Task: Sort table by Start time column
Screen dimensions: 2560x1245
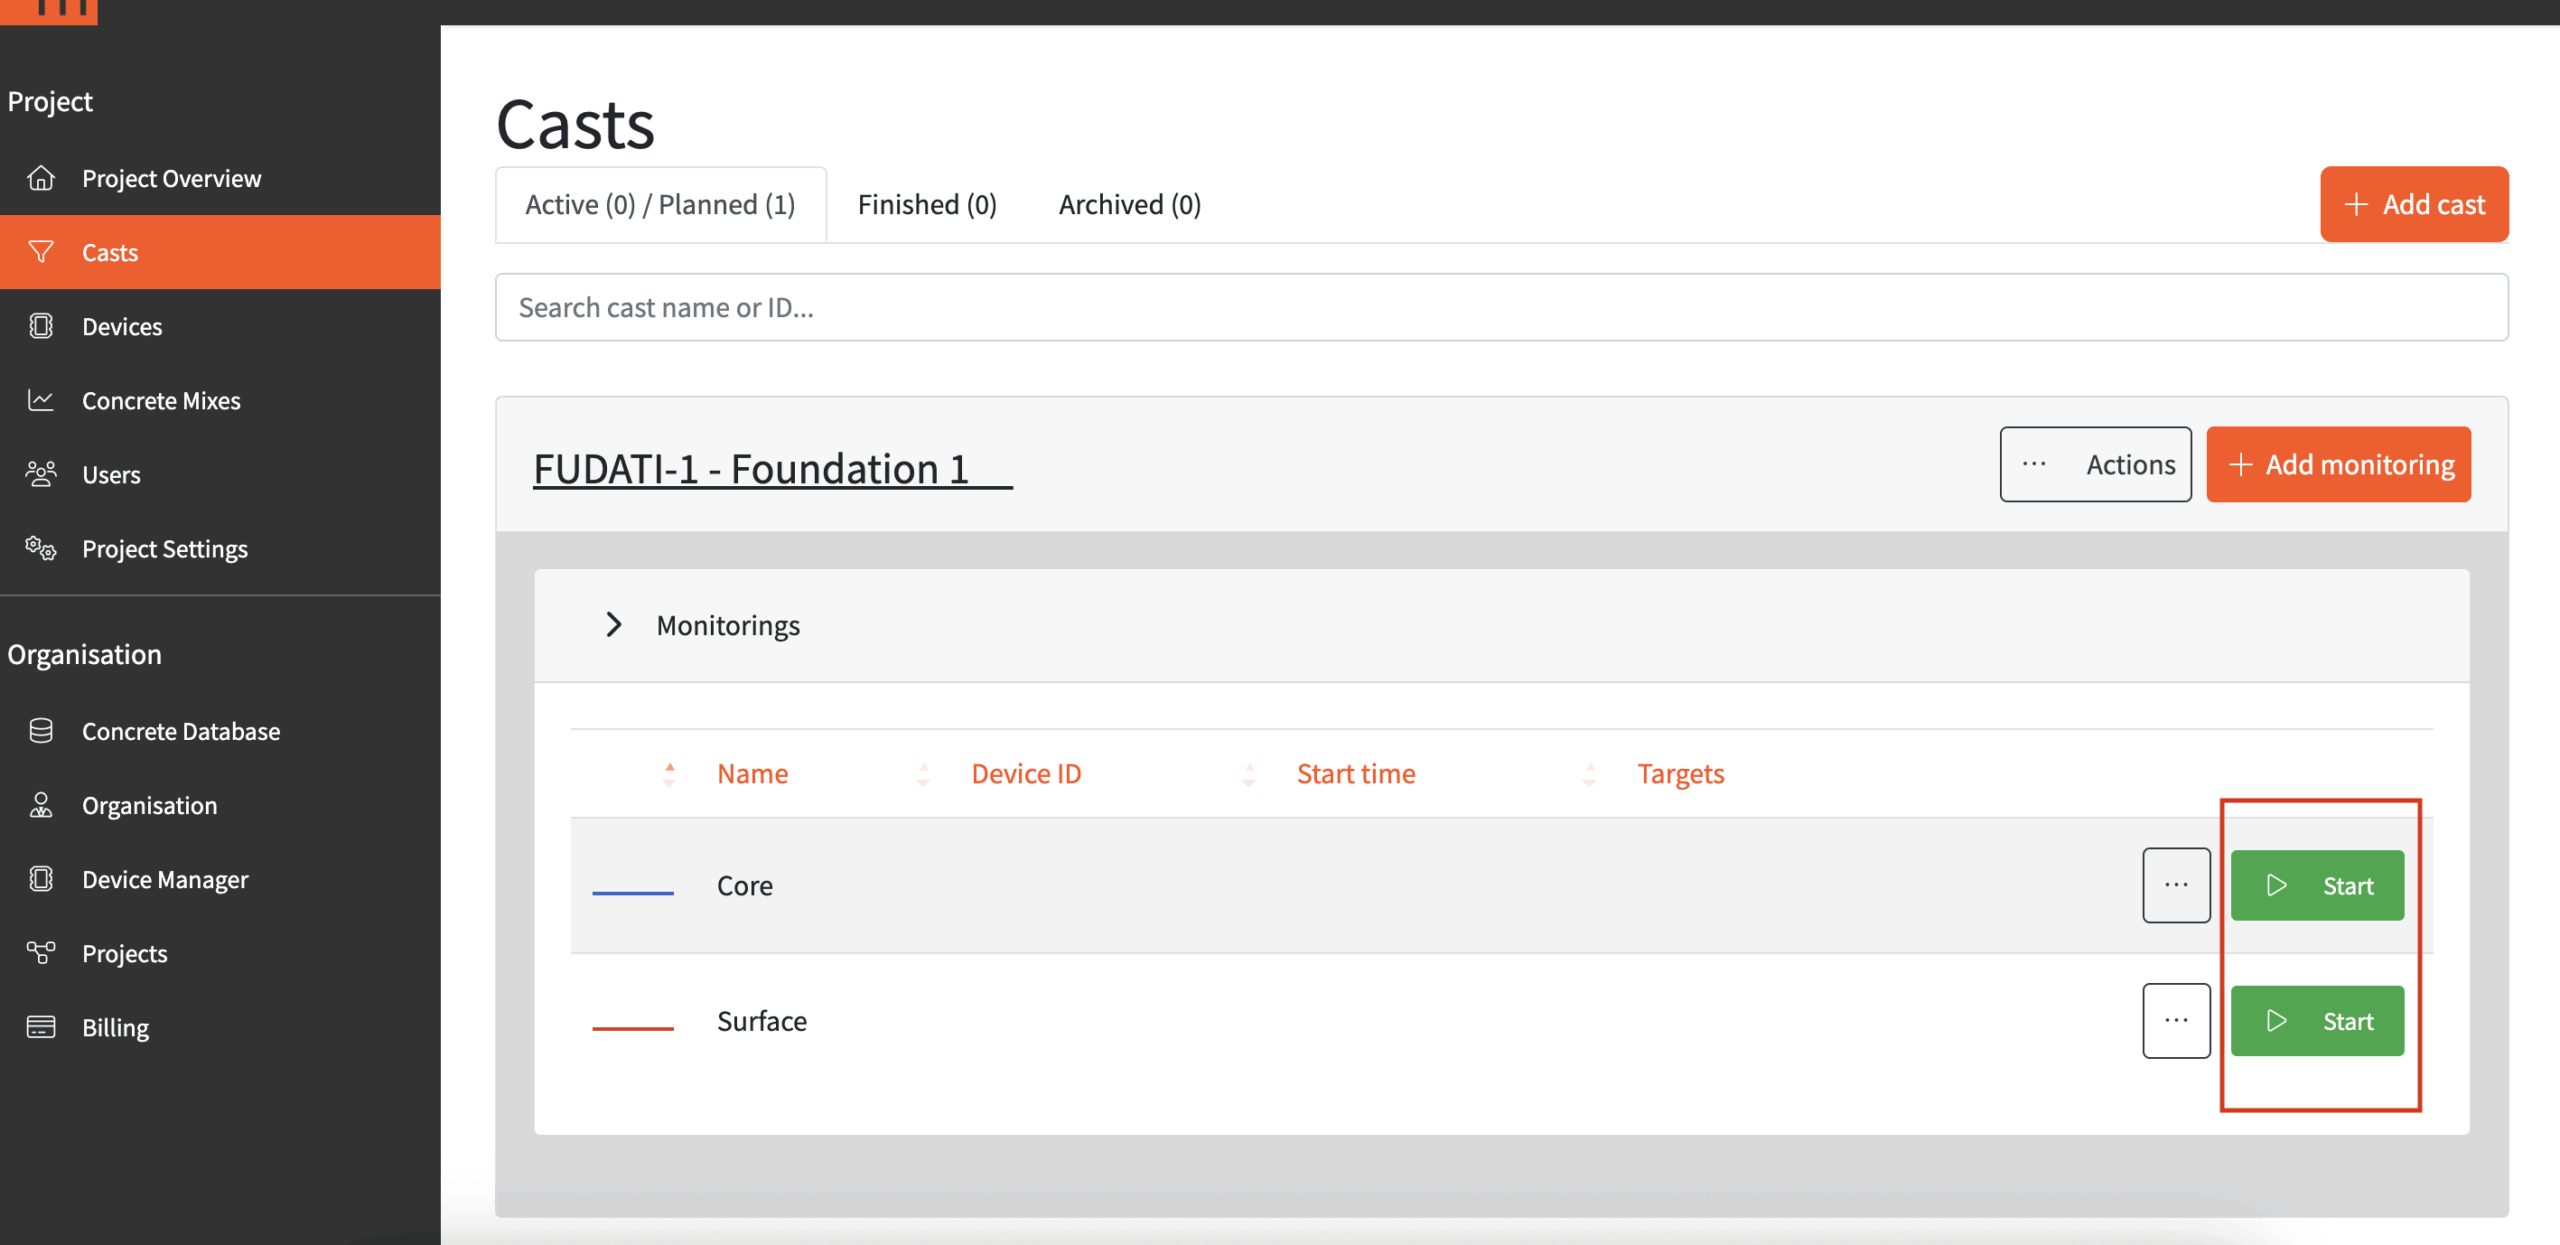Action: 1355,774
